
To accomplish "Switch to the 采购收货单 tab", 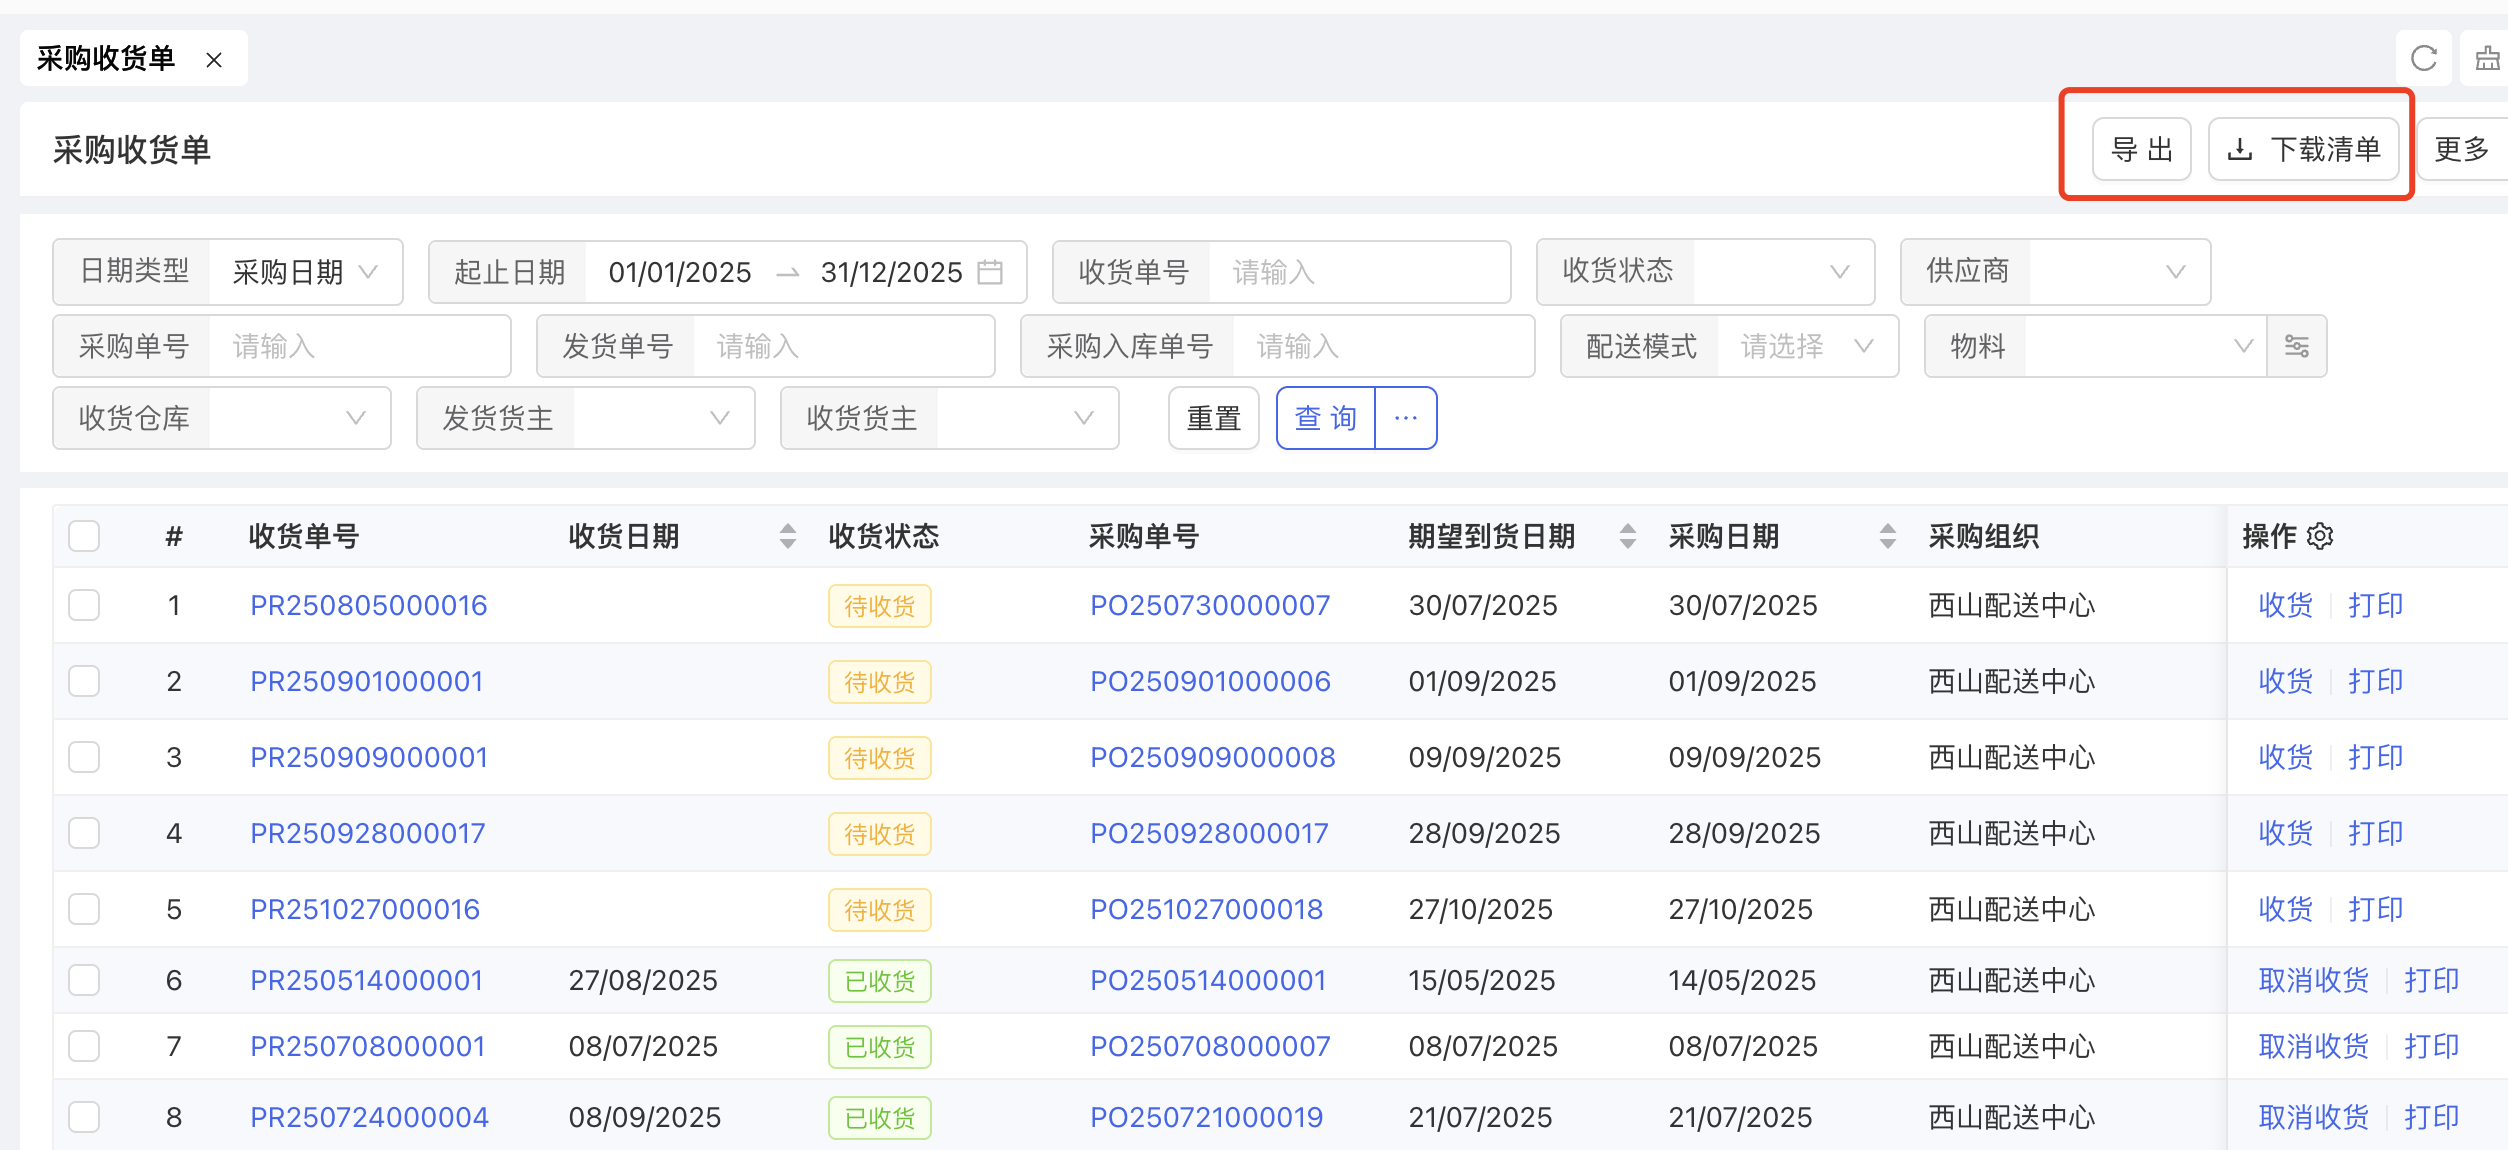I will (x=106, y=59).
